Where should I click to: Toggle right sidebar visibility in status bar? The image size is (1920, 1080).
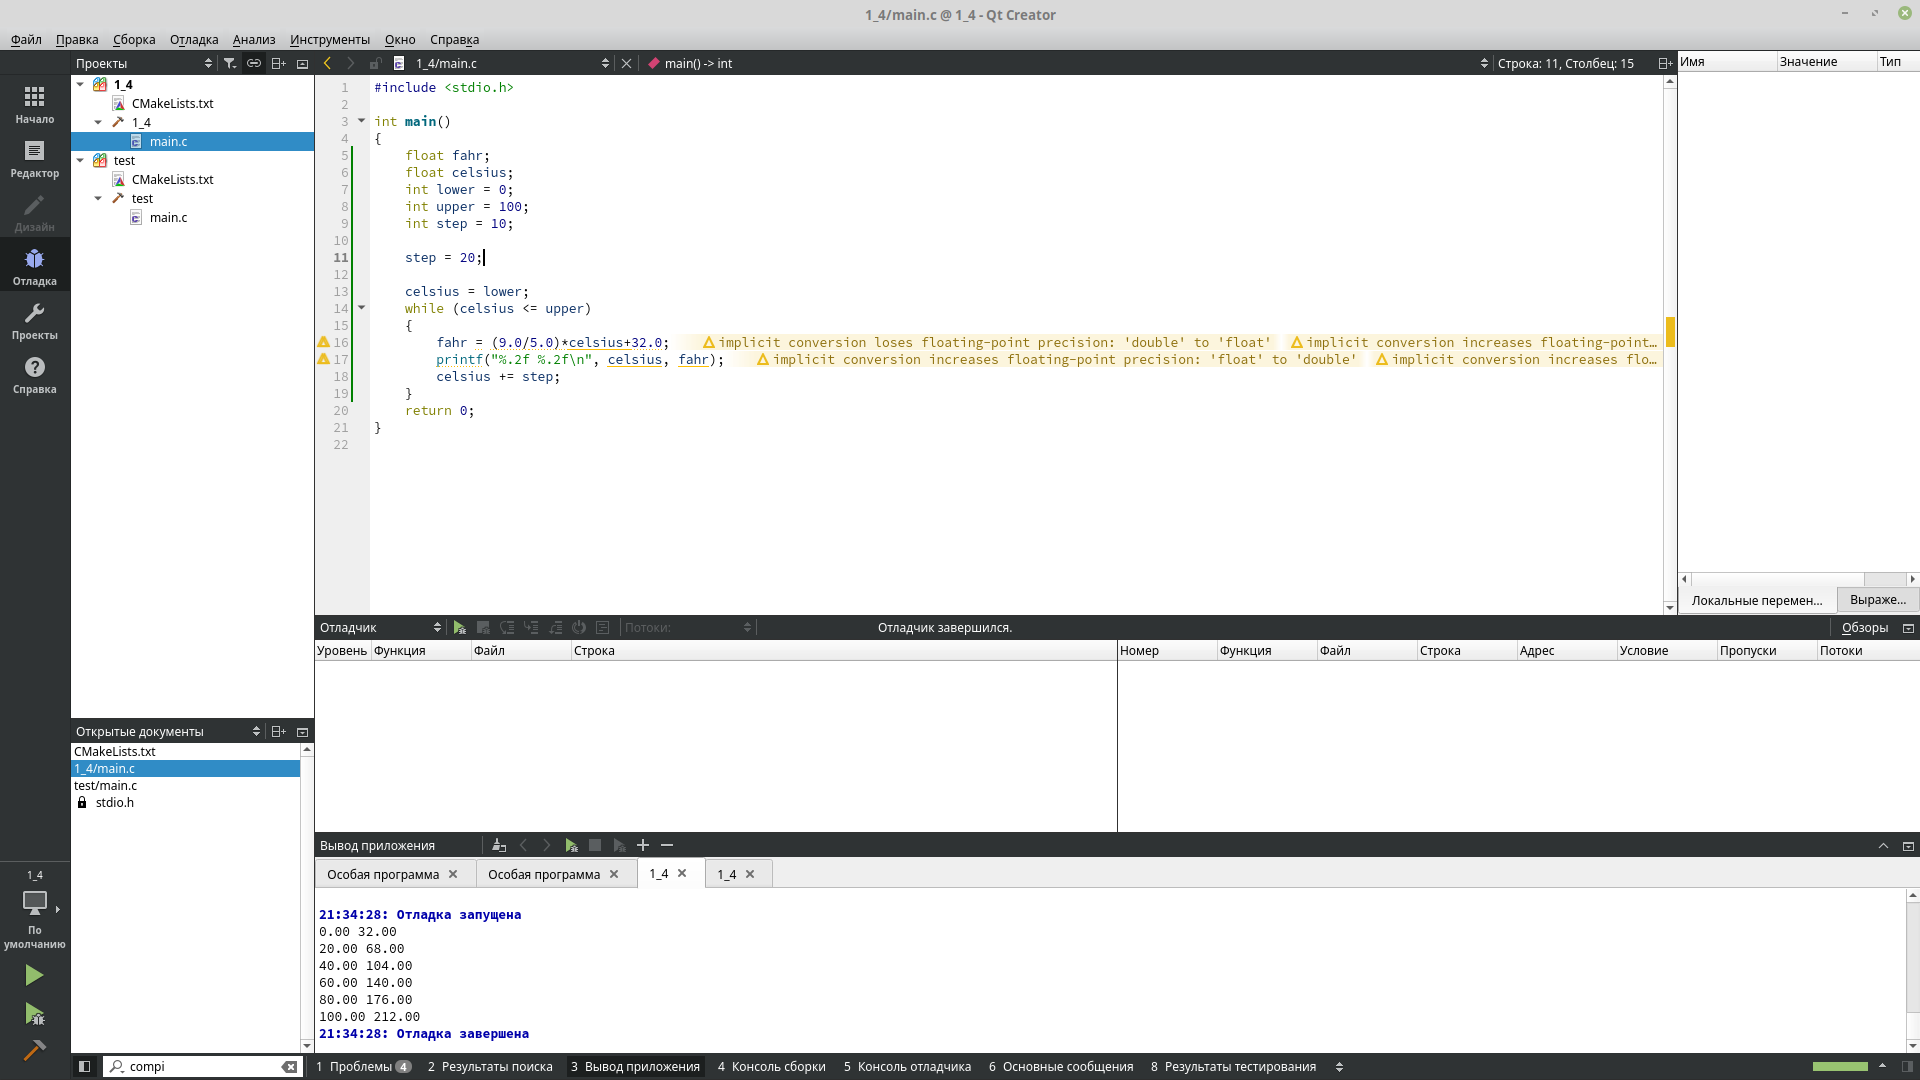click(1907, 1066)
